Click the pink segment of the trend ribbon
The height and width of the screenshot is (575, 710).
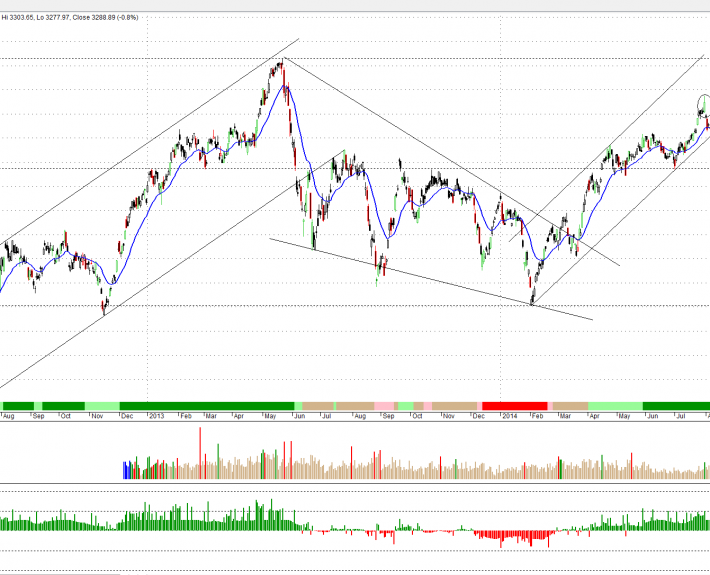[386, 404]
